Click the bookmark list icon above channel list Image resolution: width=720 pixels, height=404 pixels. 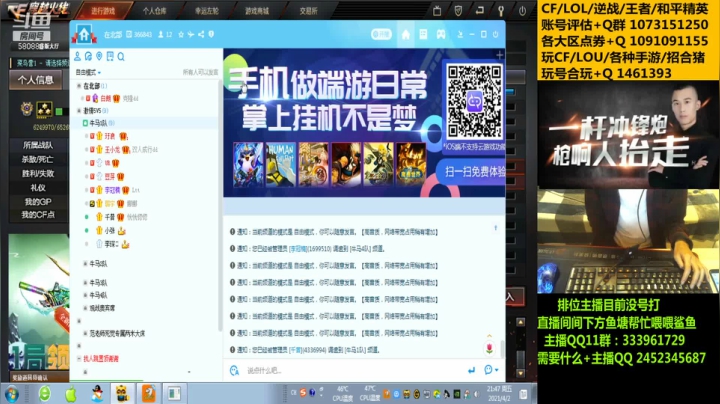point(110,56)
